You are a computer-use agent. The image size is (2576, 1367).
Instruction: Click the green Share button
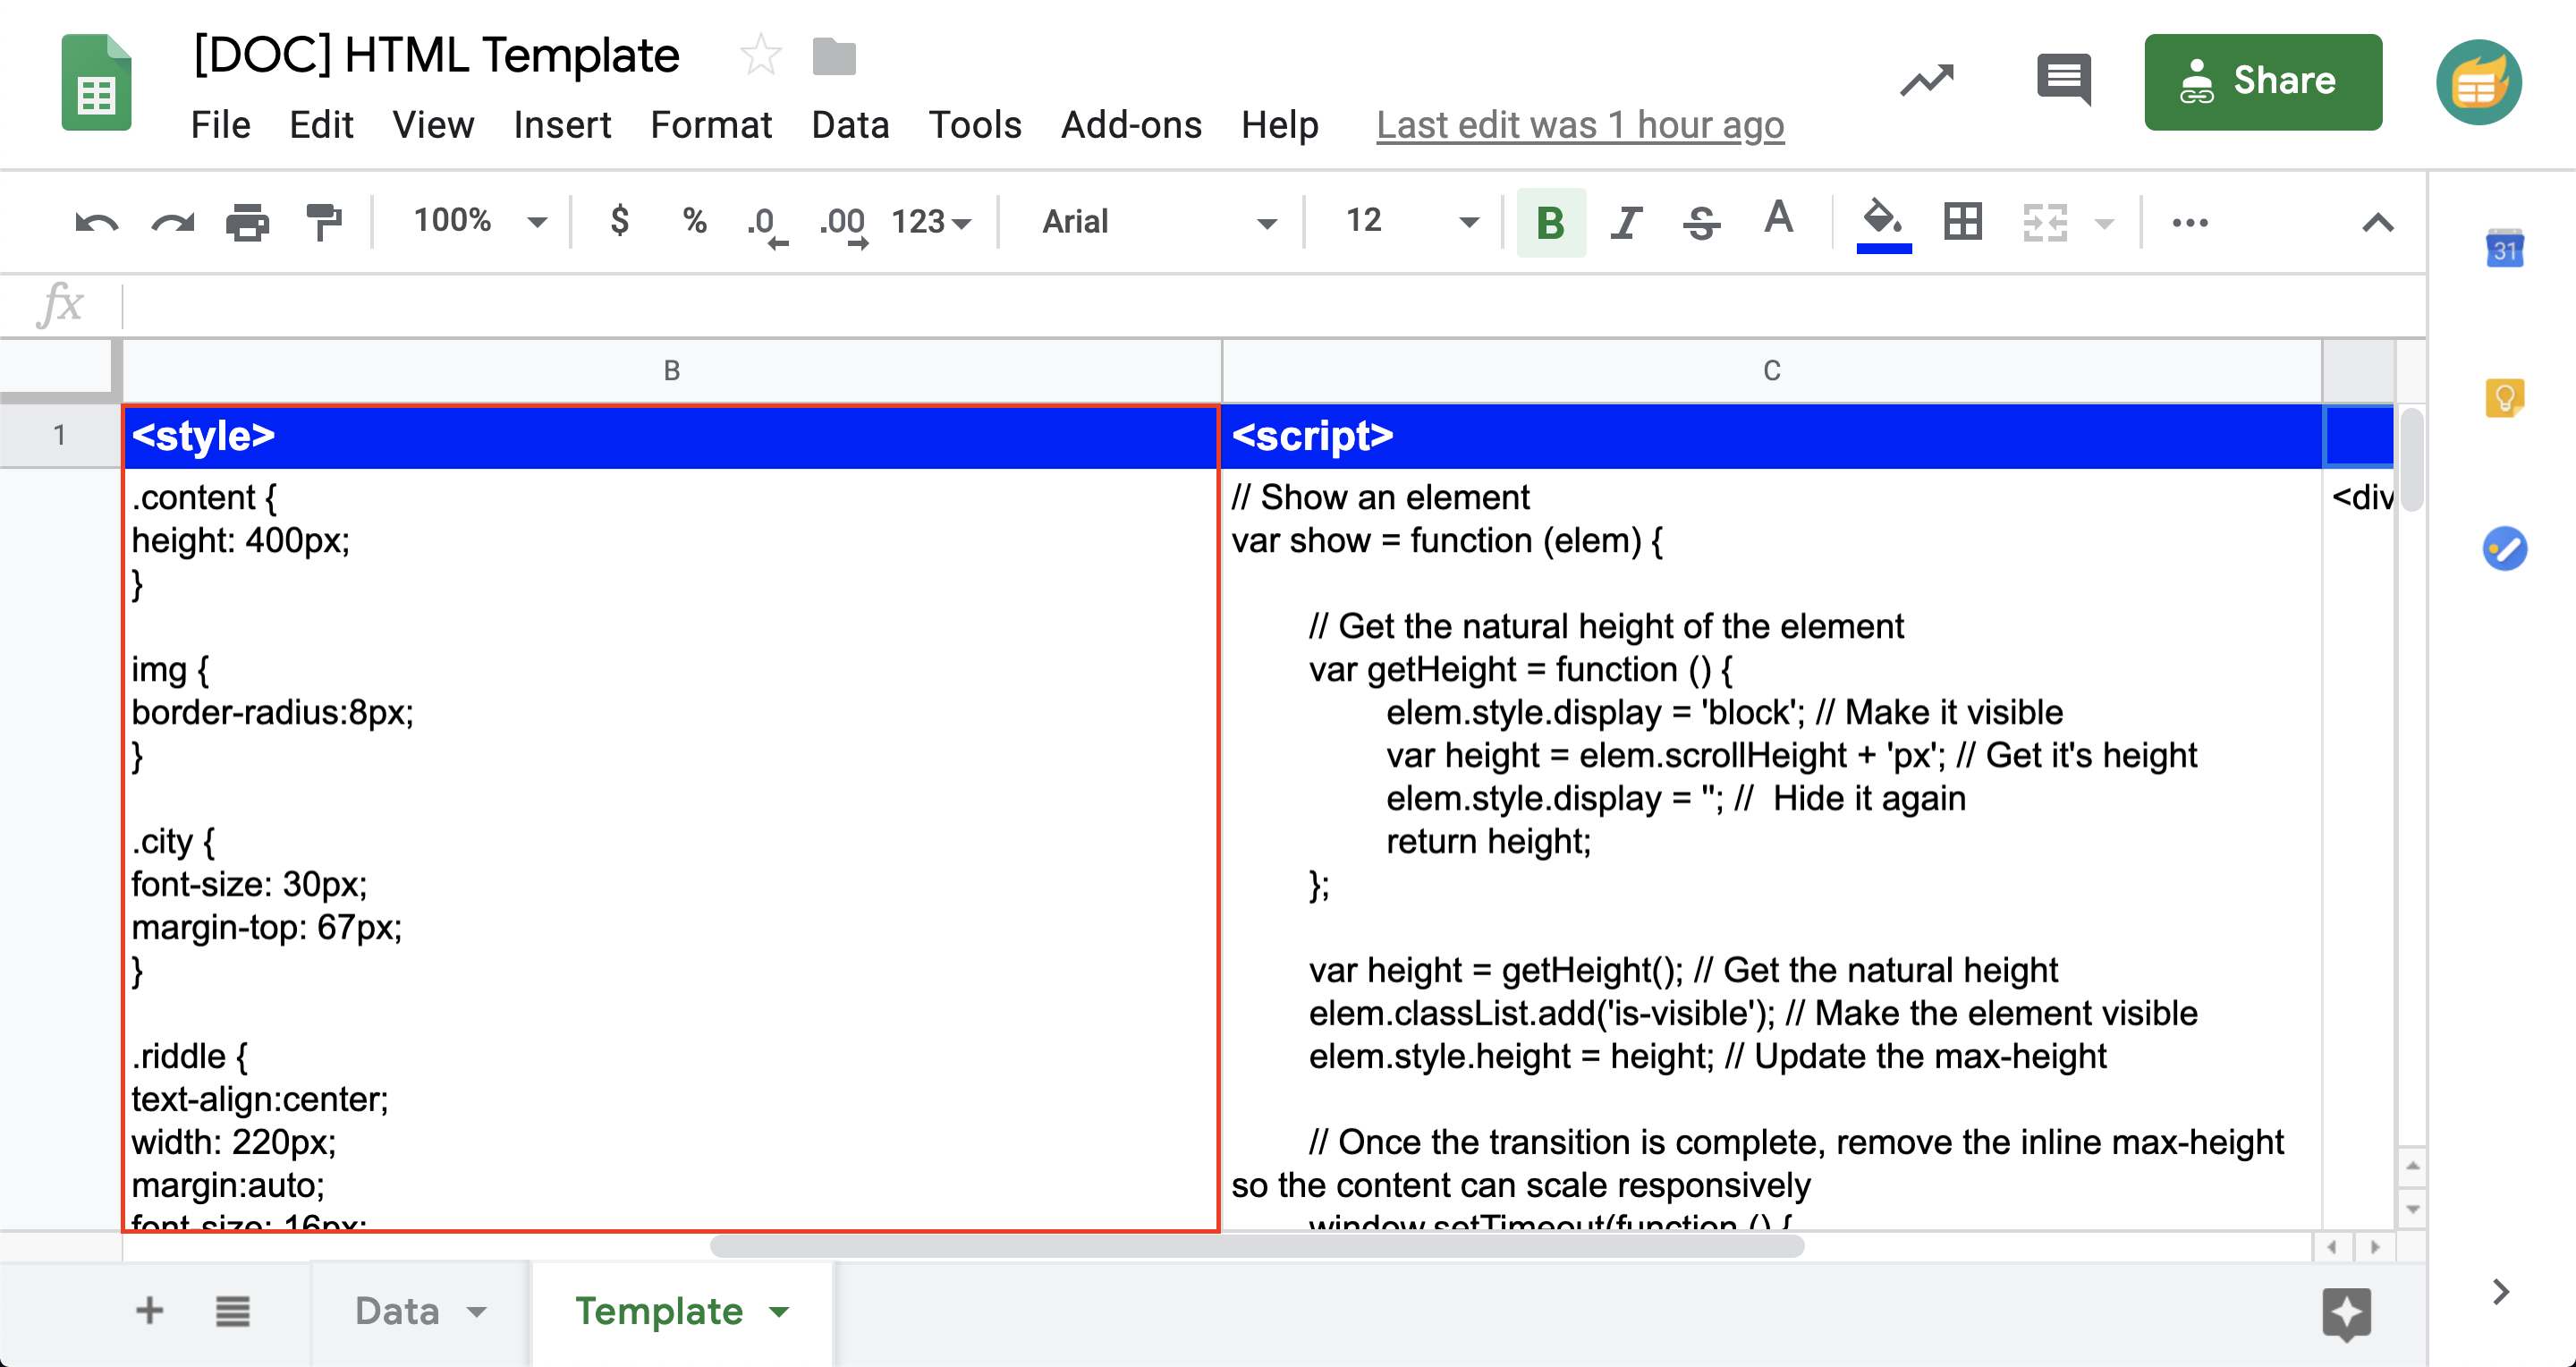tap(2263, 81)
